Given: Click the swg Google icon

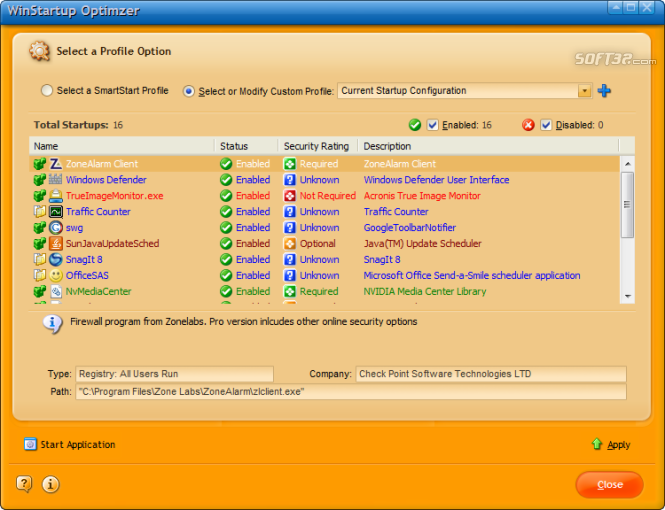Looking at the screenshot, I should click(x=56, y=228).
